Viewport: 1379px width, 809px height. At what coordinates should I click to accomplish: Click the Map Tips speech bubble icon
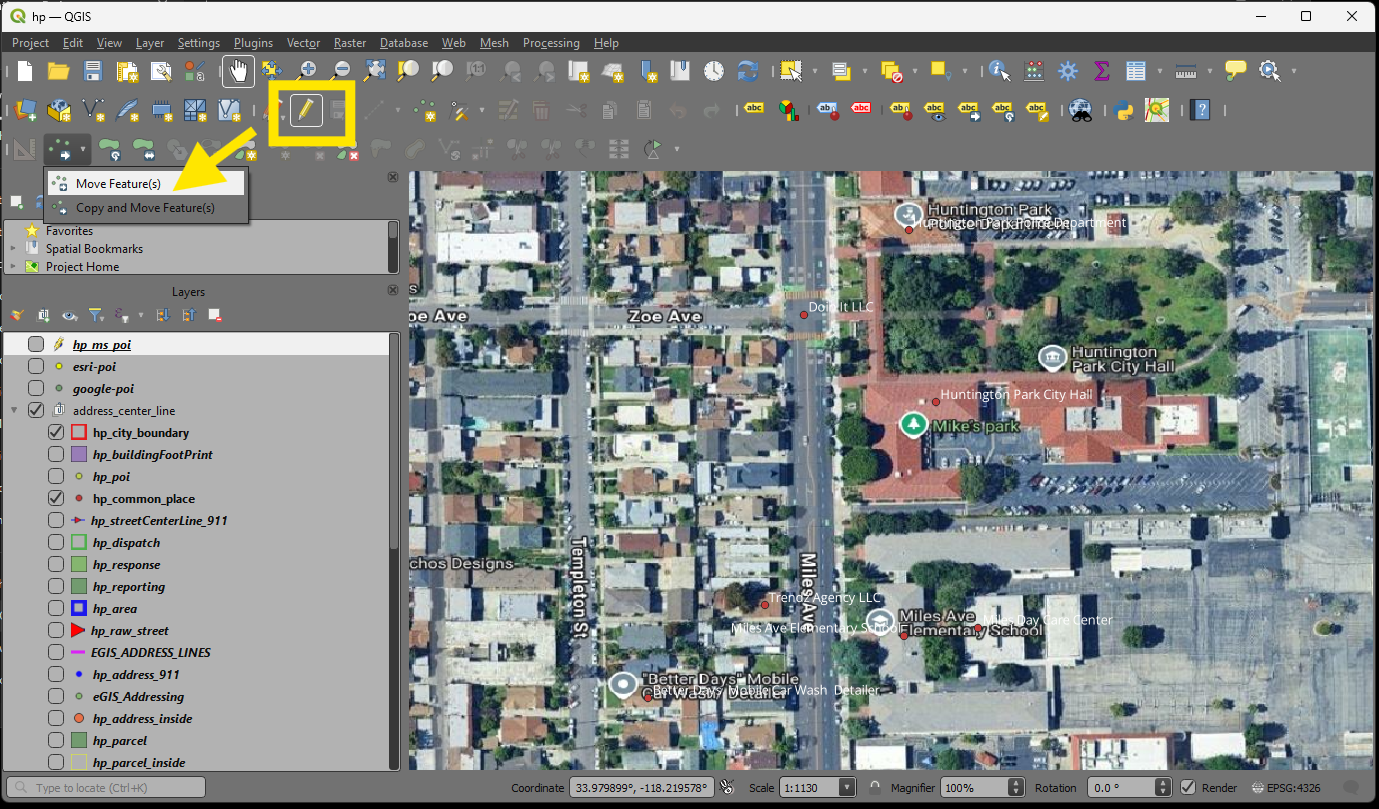1236,71
